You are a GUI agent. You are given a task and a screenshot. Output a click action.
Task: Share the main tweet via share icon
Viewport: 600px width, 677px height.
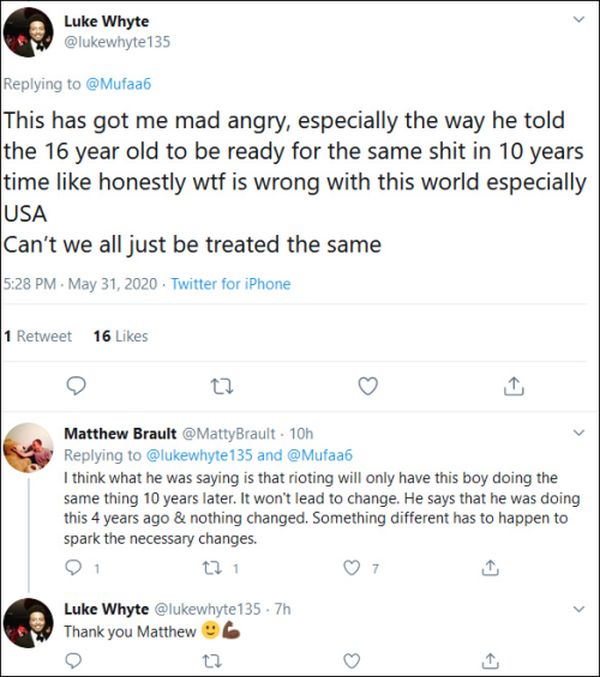(x=513, y=385)
